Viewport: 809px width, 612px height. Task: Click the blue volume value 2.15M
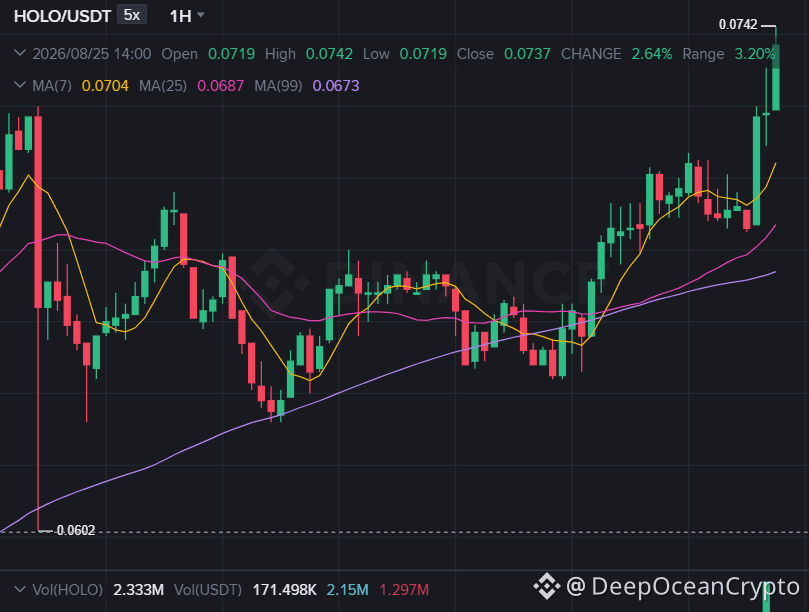pos(348,590)
